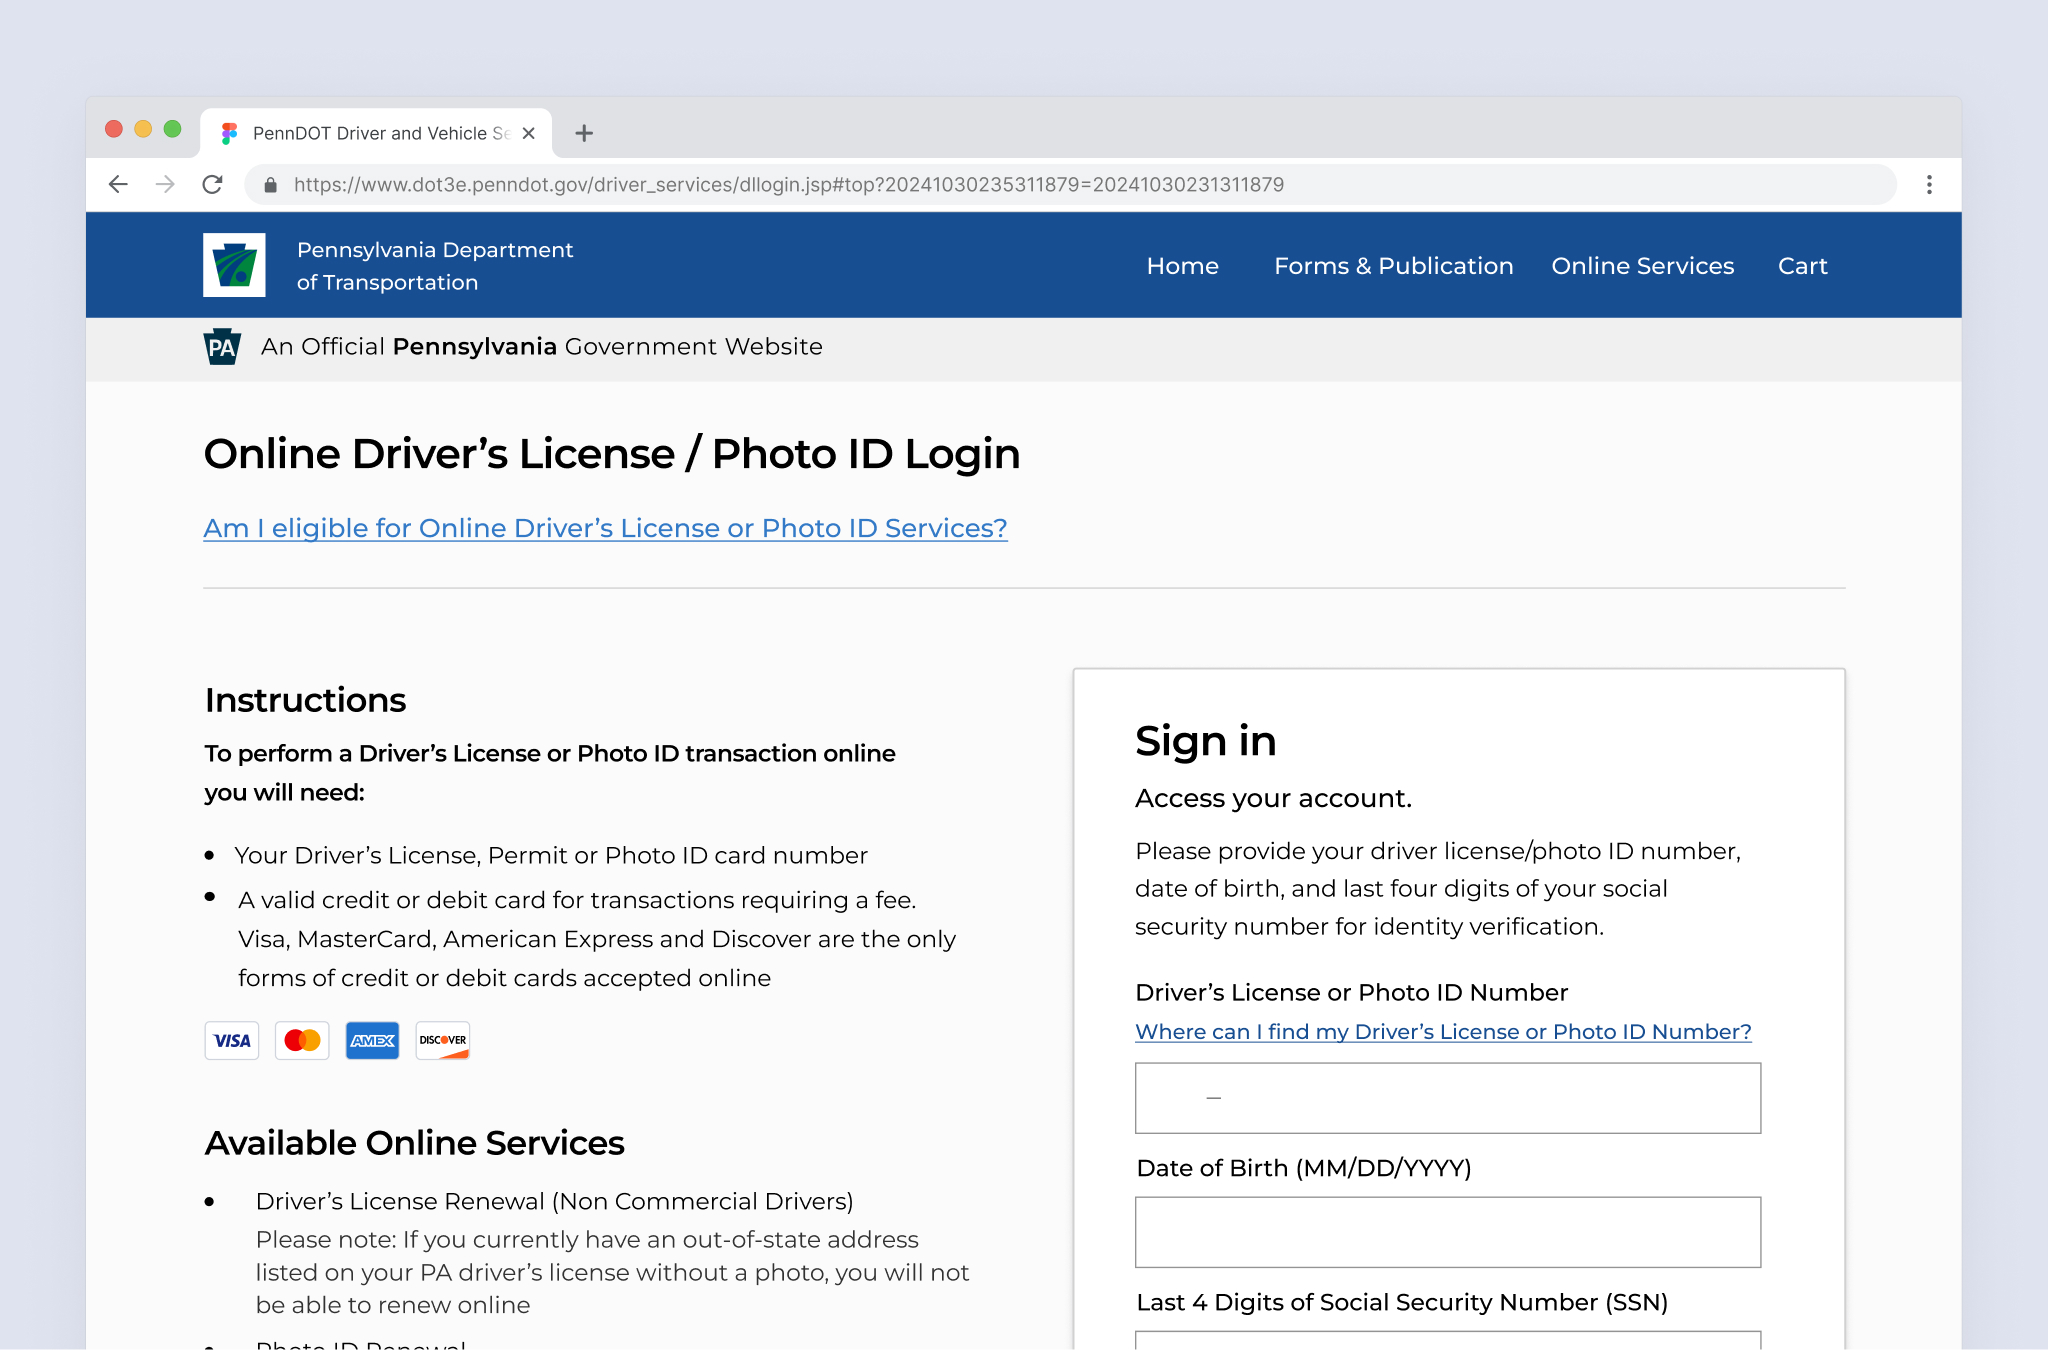
Task: Open the Cart menu item
Action: 1802,266
